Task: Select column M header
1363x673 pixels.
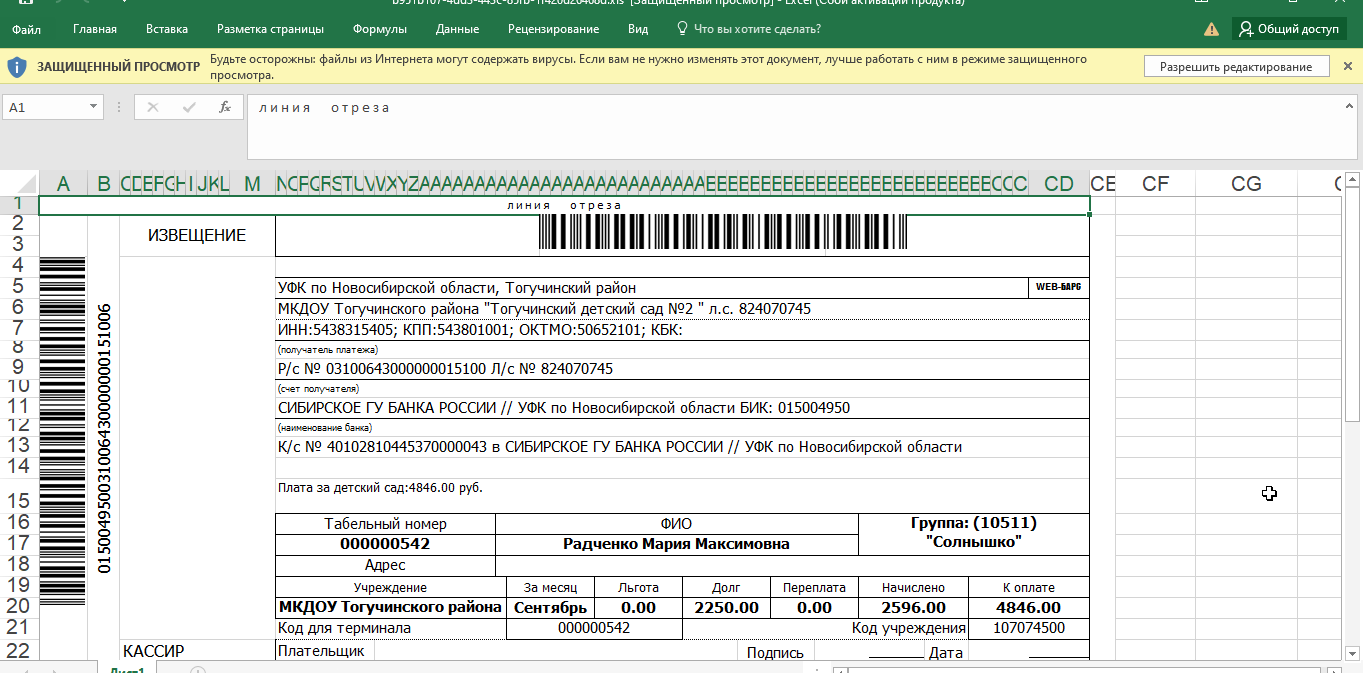Action: click(x=252, y=184)
